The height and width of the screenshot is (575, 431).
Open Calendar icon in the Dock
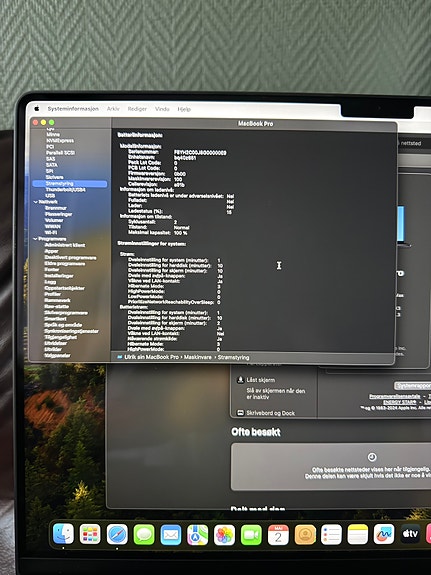tap(278, 535)
